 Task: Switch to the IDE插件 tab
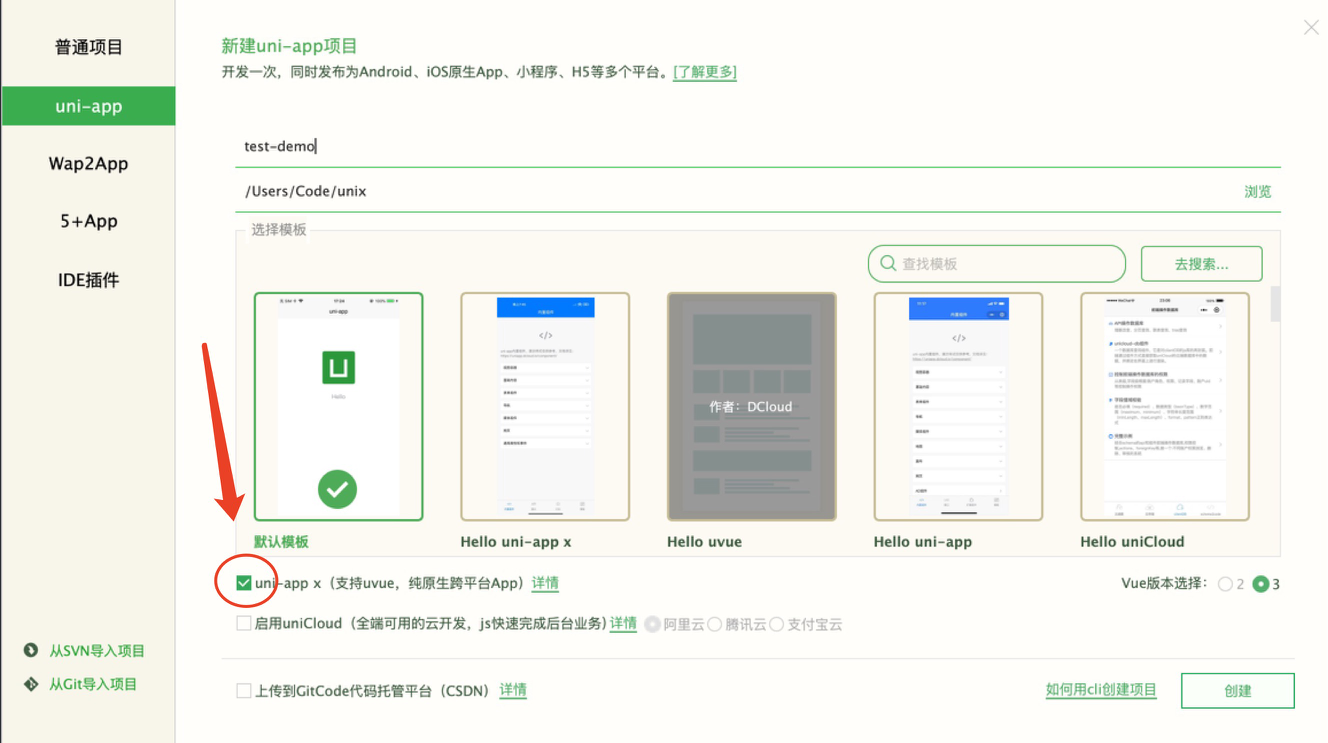[x=88, y=280]
